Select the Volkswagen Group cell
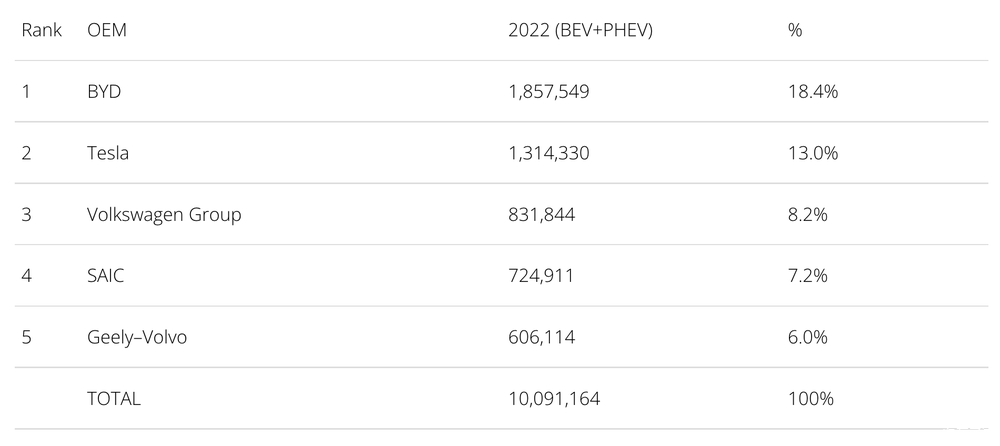This screenshot has width=1000, height=446. (164, 214)
